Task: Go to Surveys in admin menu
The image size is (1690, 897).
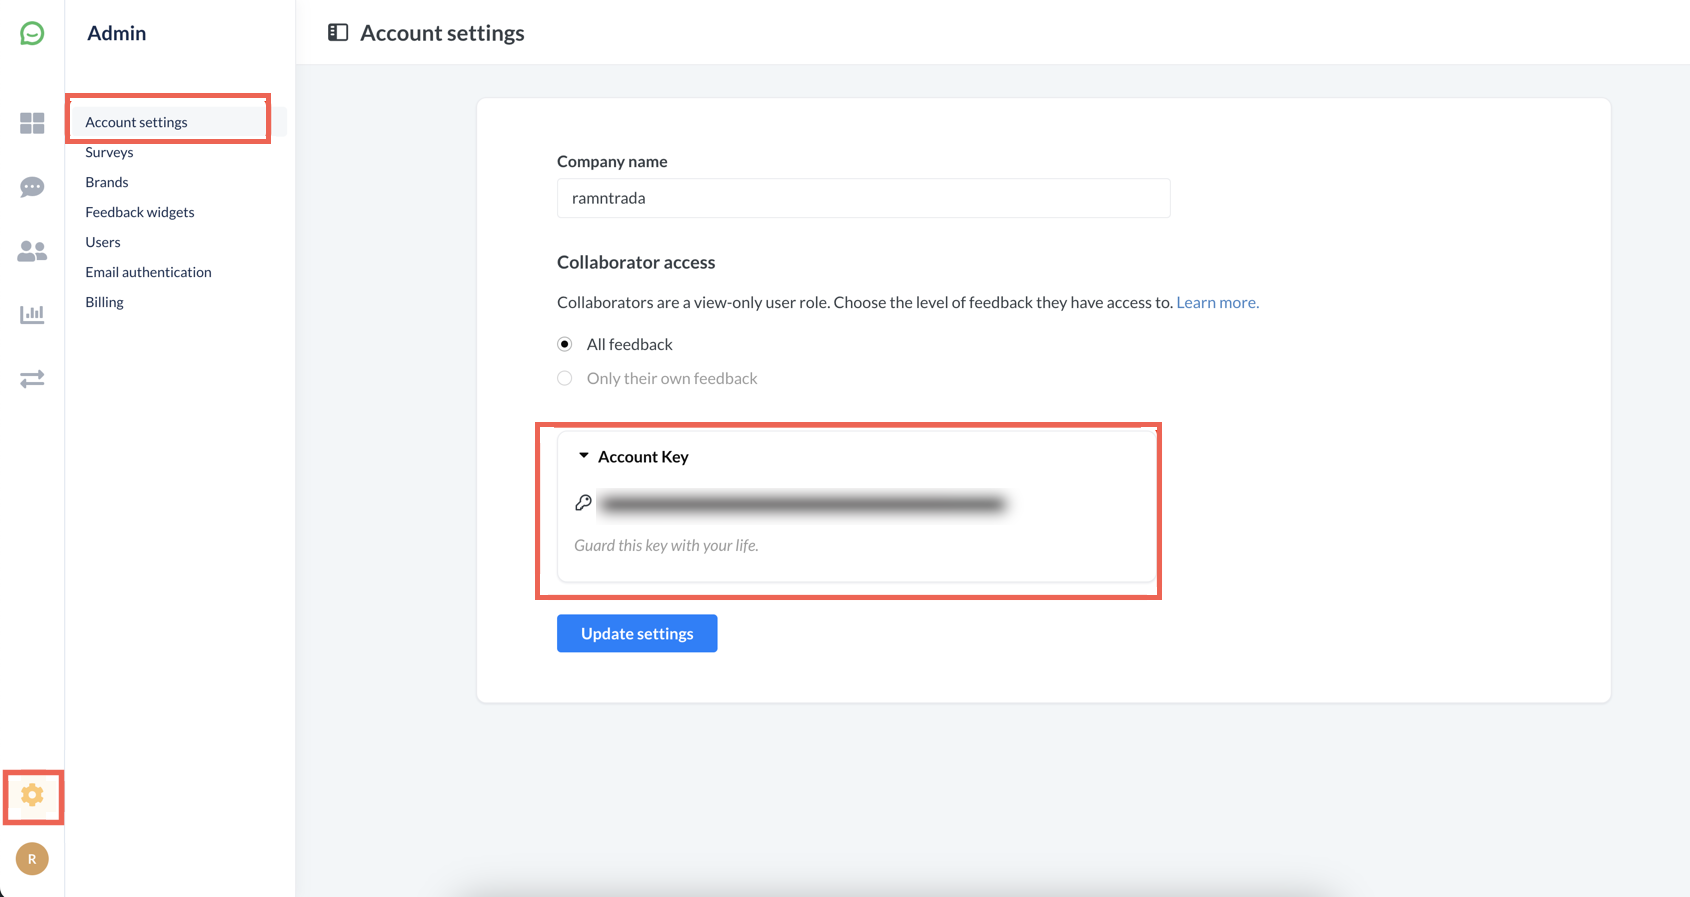Action: coord(109,152)
